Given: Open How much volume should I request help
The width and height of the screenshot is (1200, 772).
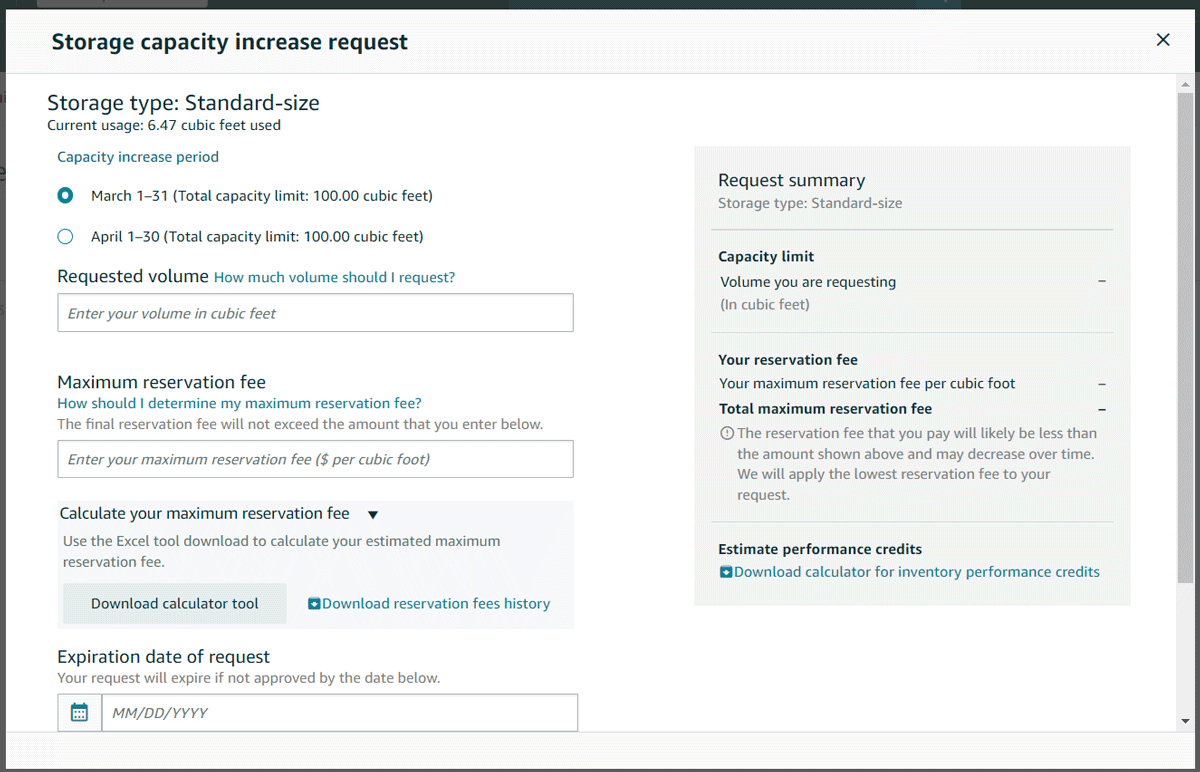Looking at the screenshot, I should (333, 276).
